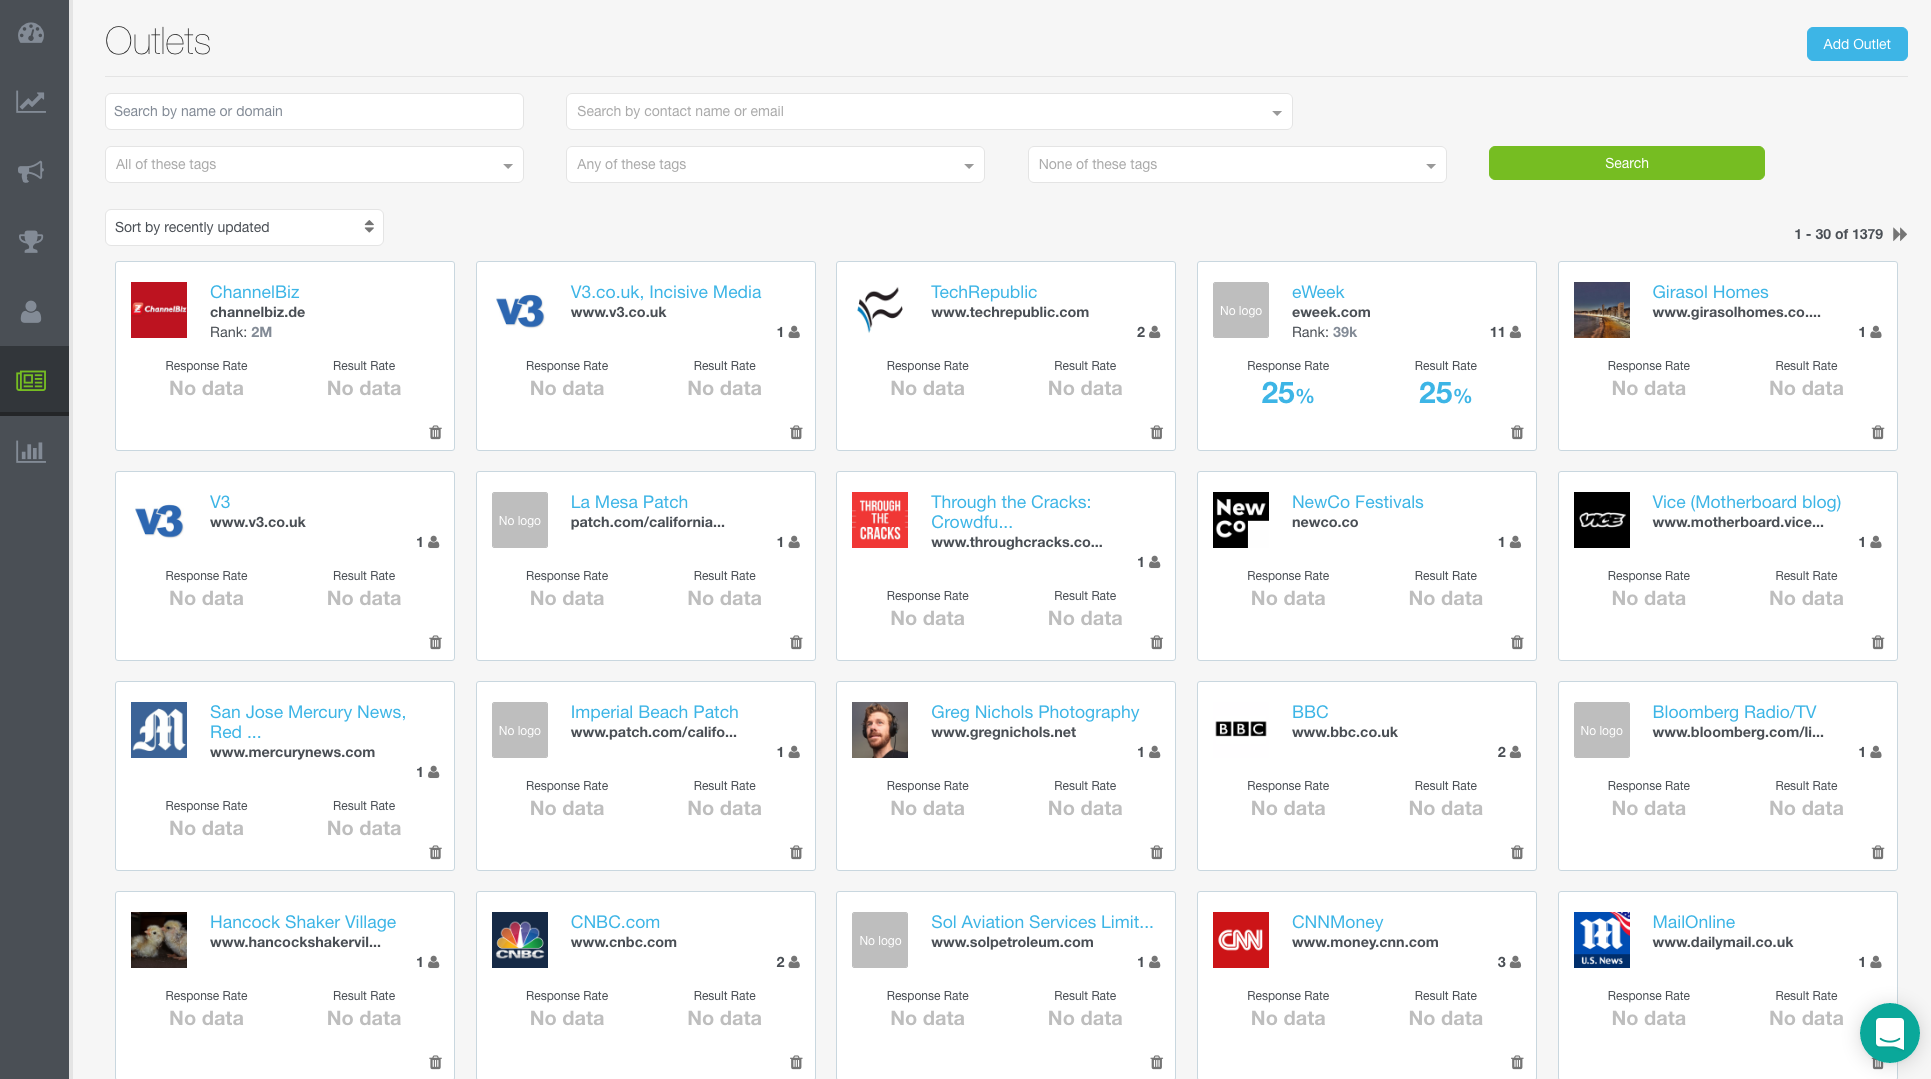
Task: Expand the Any of these tags dropdown
Action: (775, 164)
